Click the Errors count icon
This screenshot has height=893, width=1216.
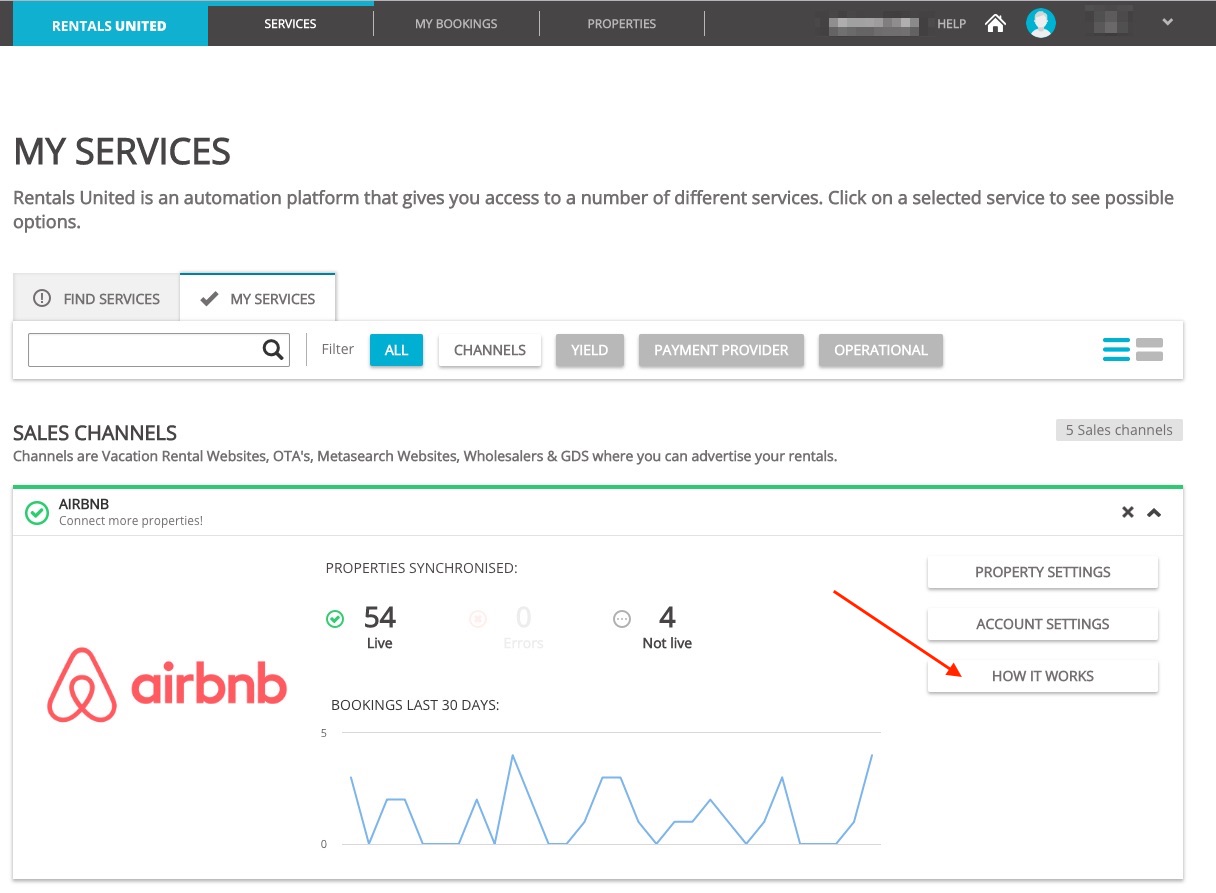tap(477, 619)
